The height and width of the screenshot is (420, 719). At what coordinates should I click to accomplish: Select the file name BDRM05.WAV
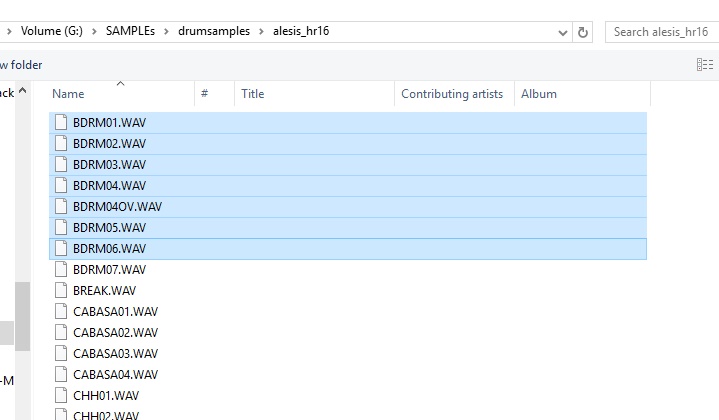coord(110,228)
